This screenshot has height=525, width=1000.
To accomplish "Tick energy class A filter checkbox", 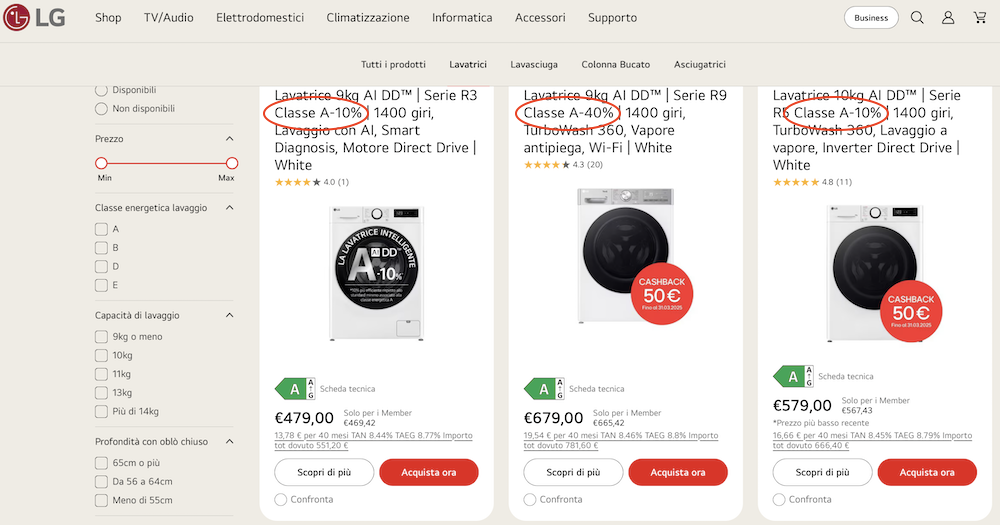I will pyautogui.click(x=101, y=229).
